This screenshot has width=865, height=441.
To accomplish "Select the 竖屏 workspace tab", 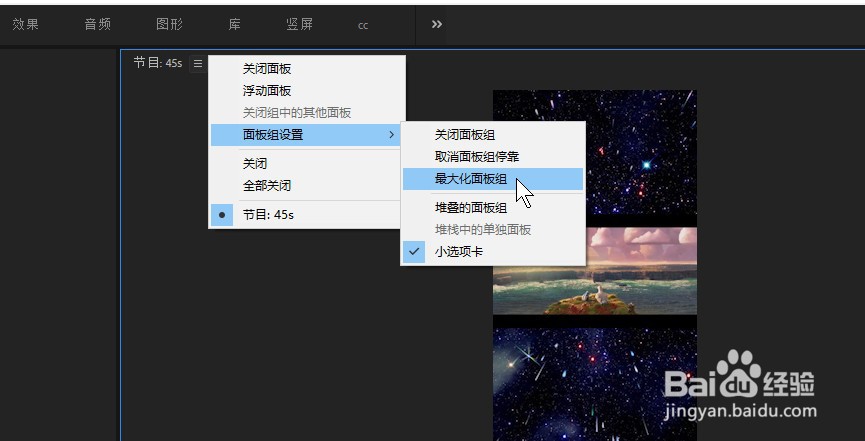I will tap(300, 24).
